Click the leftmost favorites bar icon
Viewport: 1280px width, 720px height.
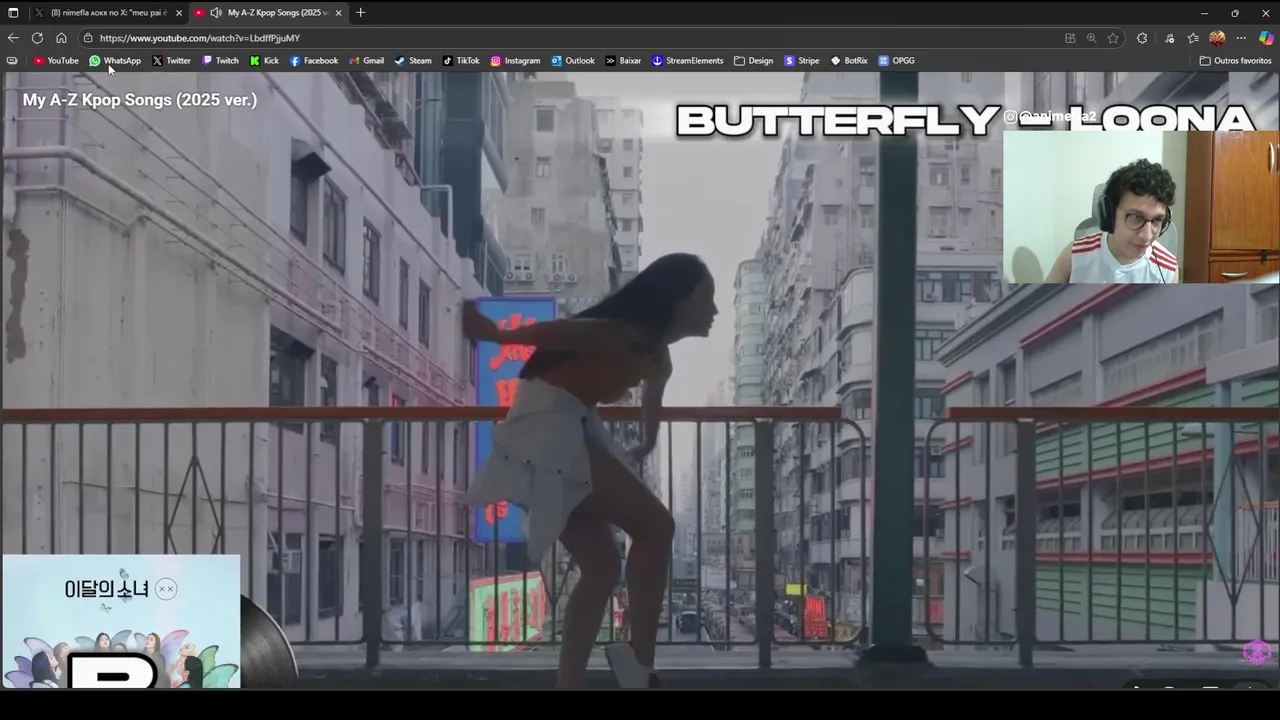pyautogui.click(x=12, y=61)
